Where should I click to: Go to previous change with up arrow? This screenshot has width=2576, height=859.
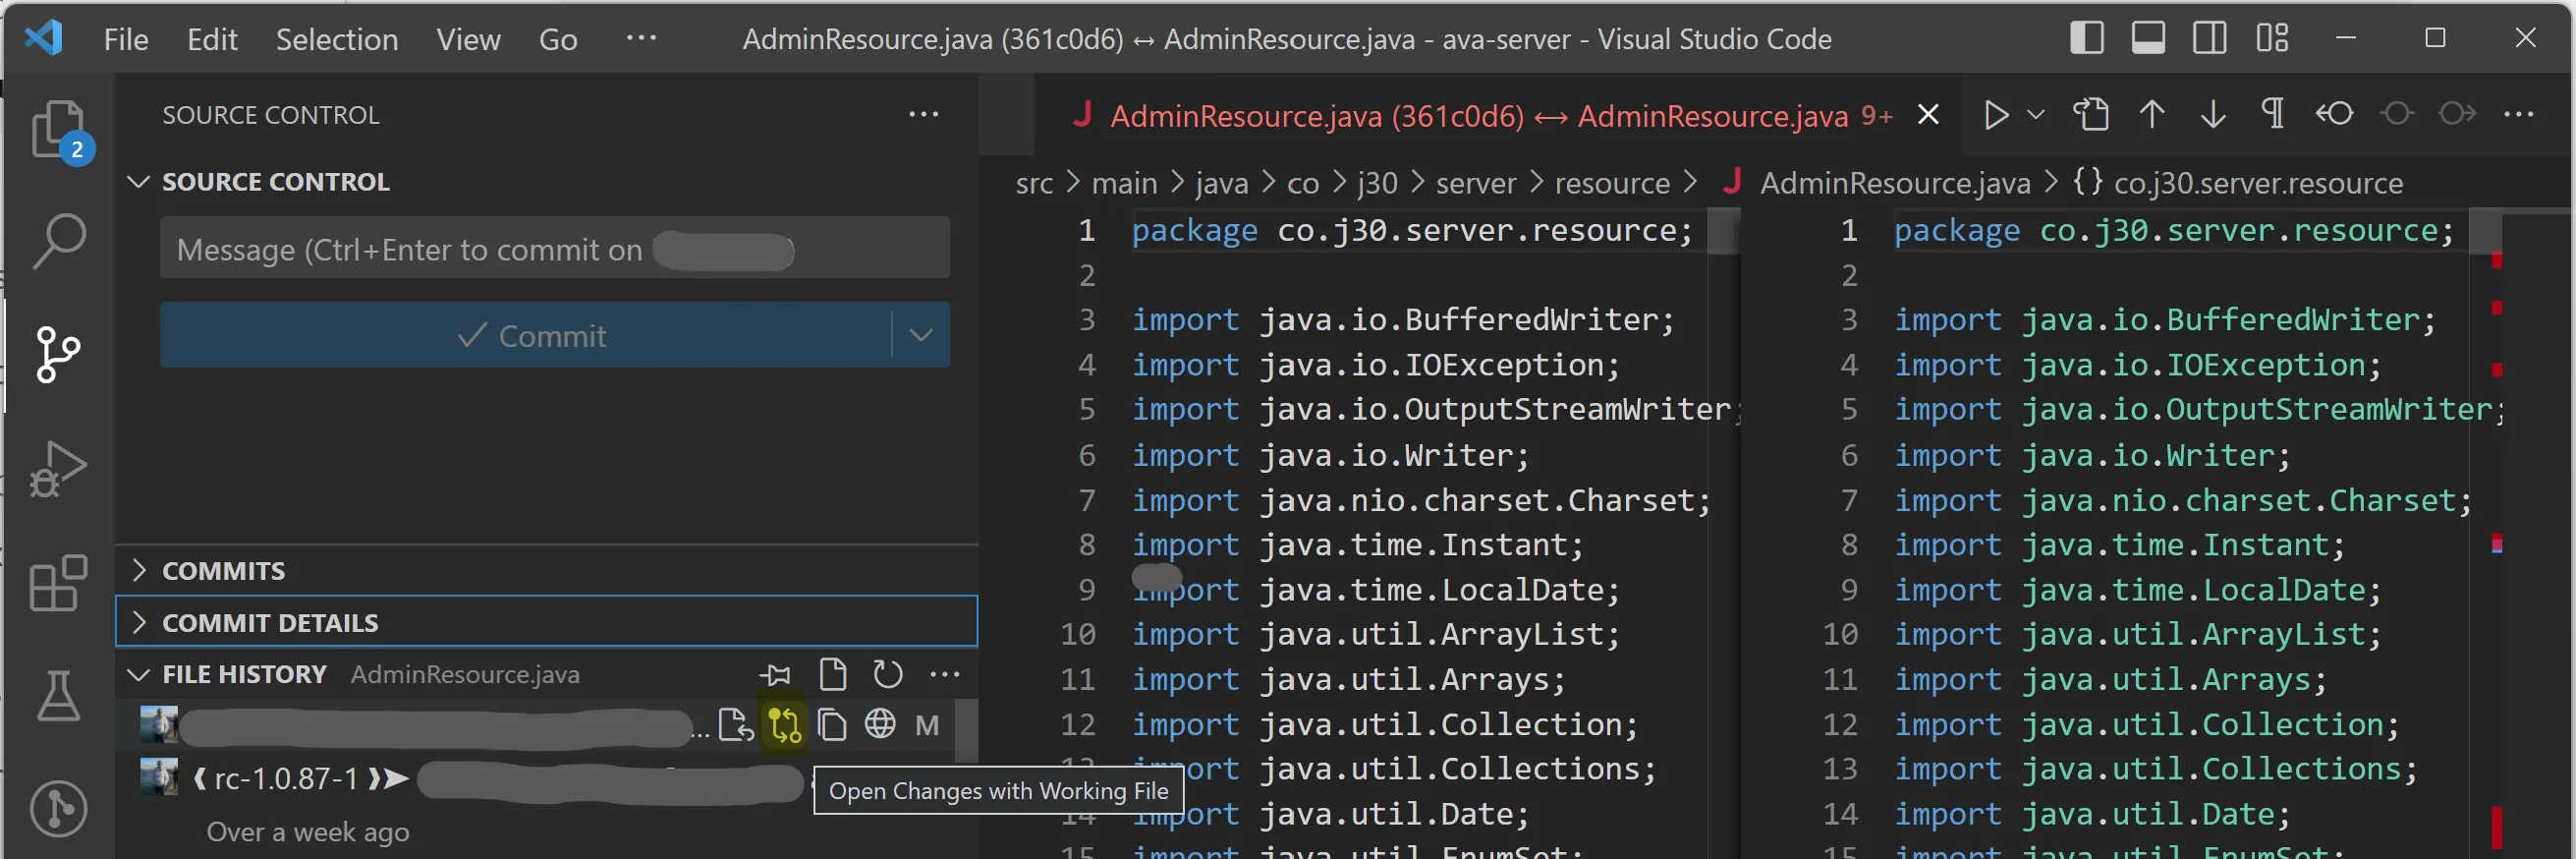click(x=2152, y=115)
